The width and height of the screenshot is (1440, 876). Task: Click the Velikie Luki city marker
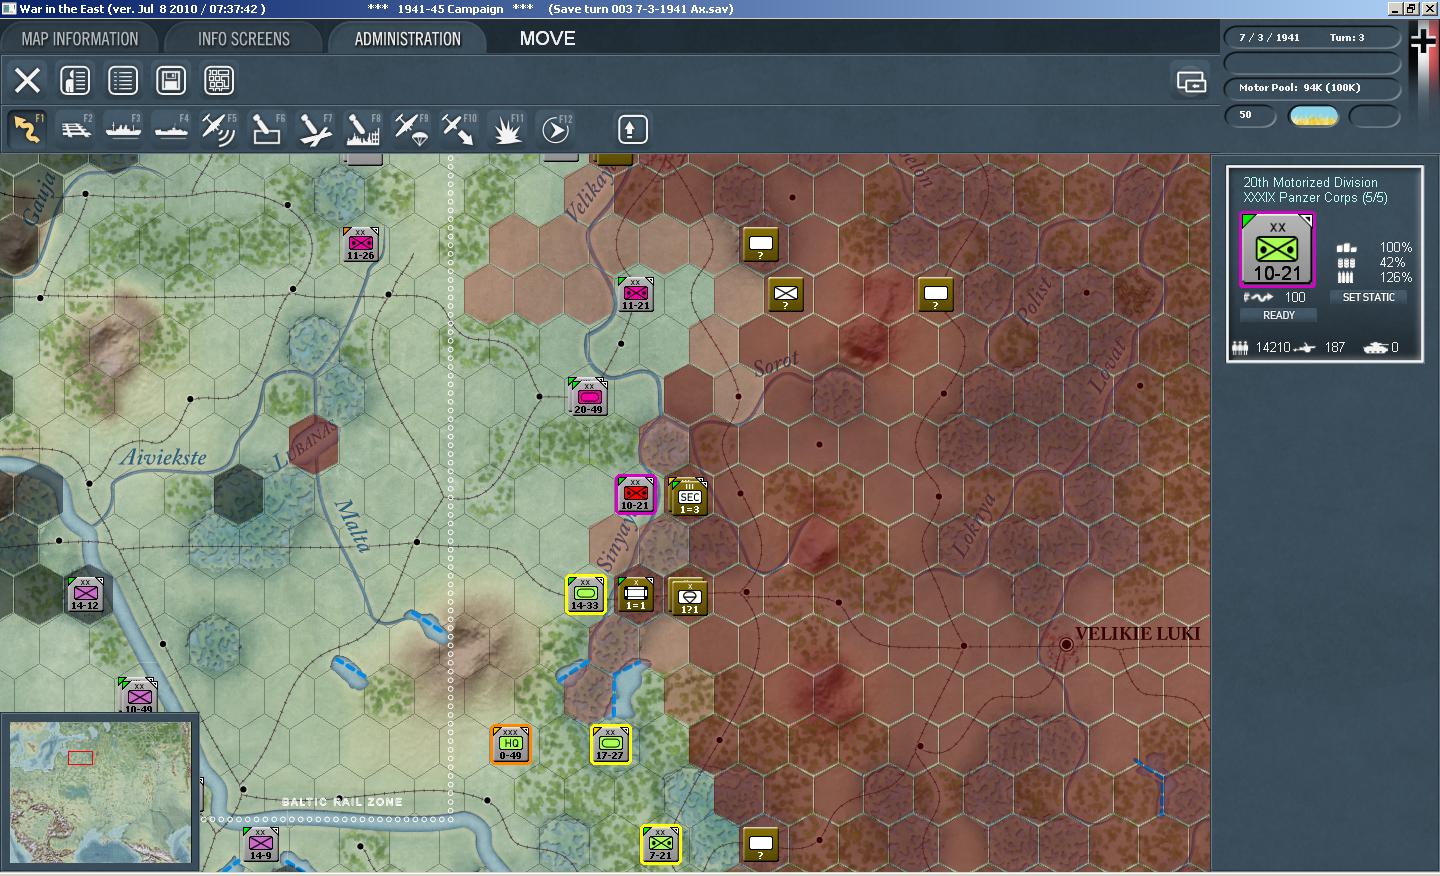1066,645
